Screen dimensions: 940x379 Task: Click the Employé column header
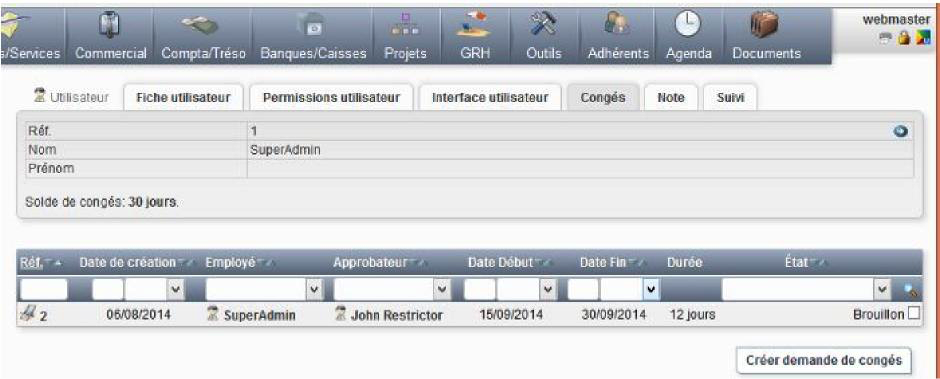(x=230, y=263)
